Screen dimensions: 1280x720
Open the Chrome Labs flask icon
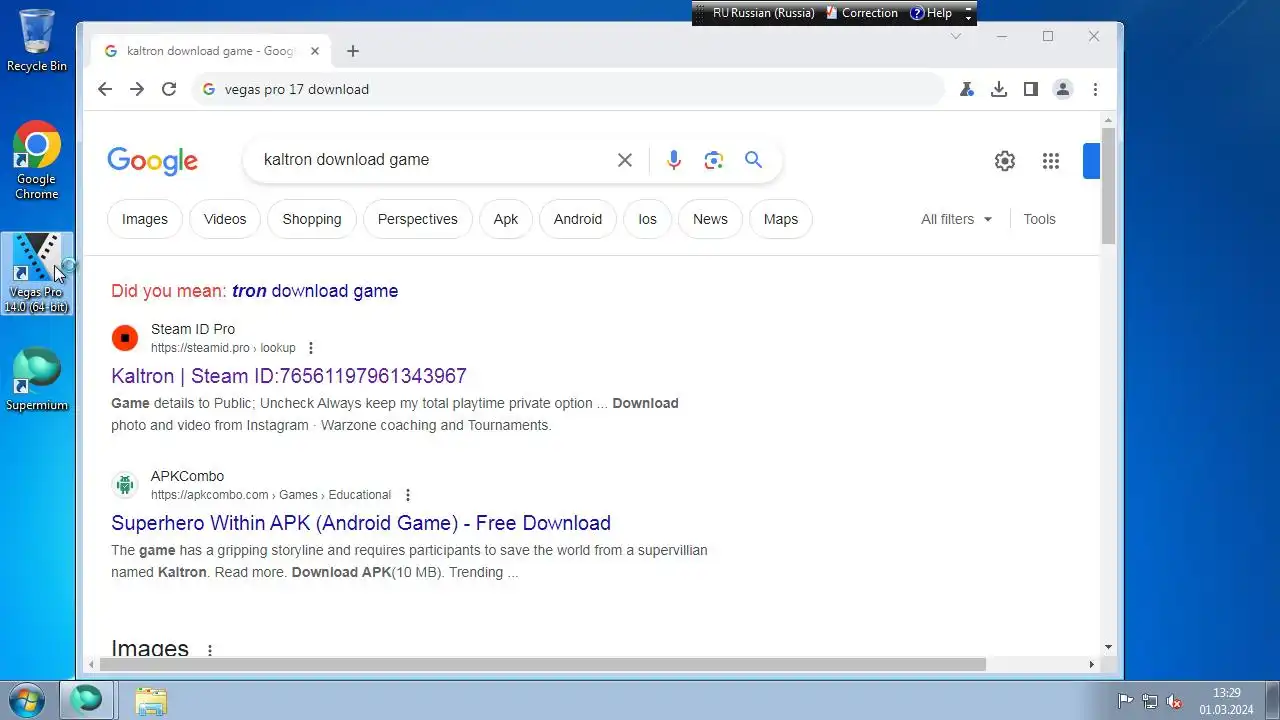967,89
